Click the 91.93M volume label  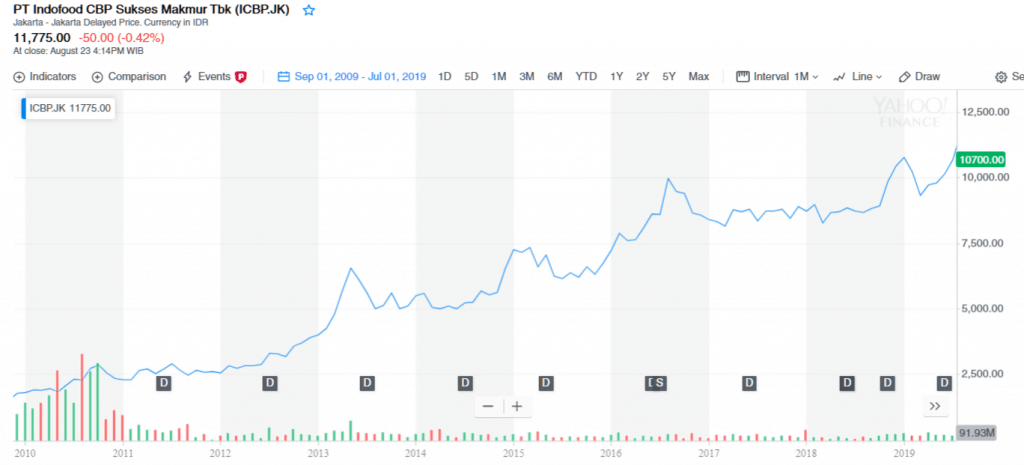977,433
